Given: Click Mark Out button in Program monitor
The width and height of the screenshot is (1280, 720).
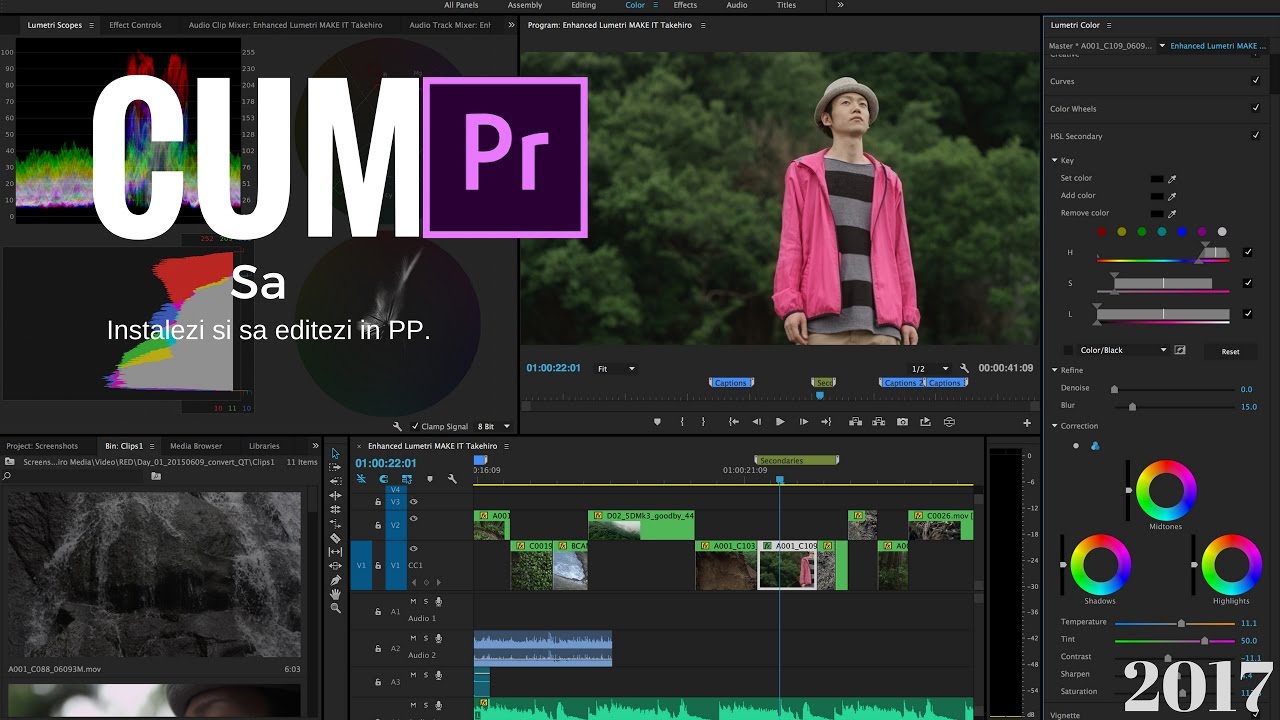Looking at the screenshot, I should point(703,422).
